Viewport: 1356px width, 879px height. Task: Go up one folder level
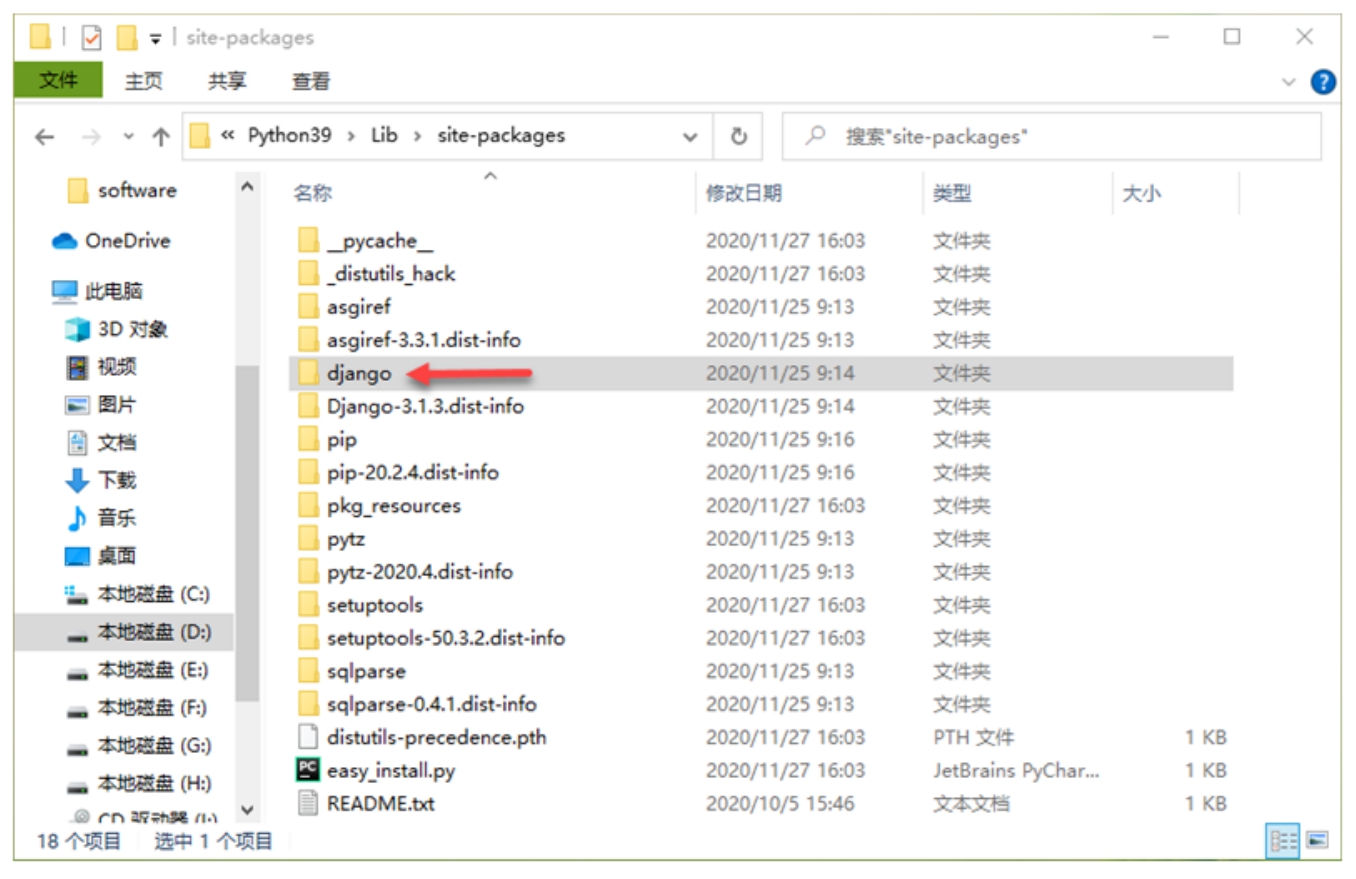tap(160, 137)
